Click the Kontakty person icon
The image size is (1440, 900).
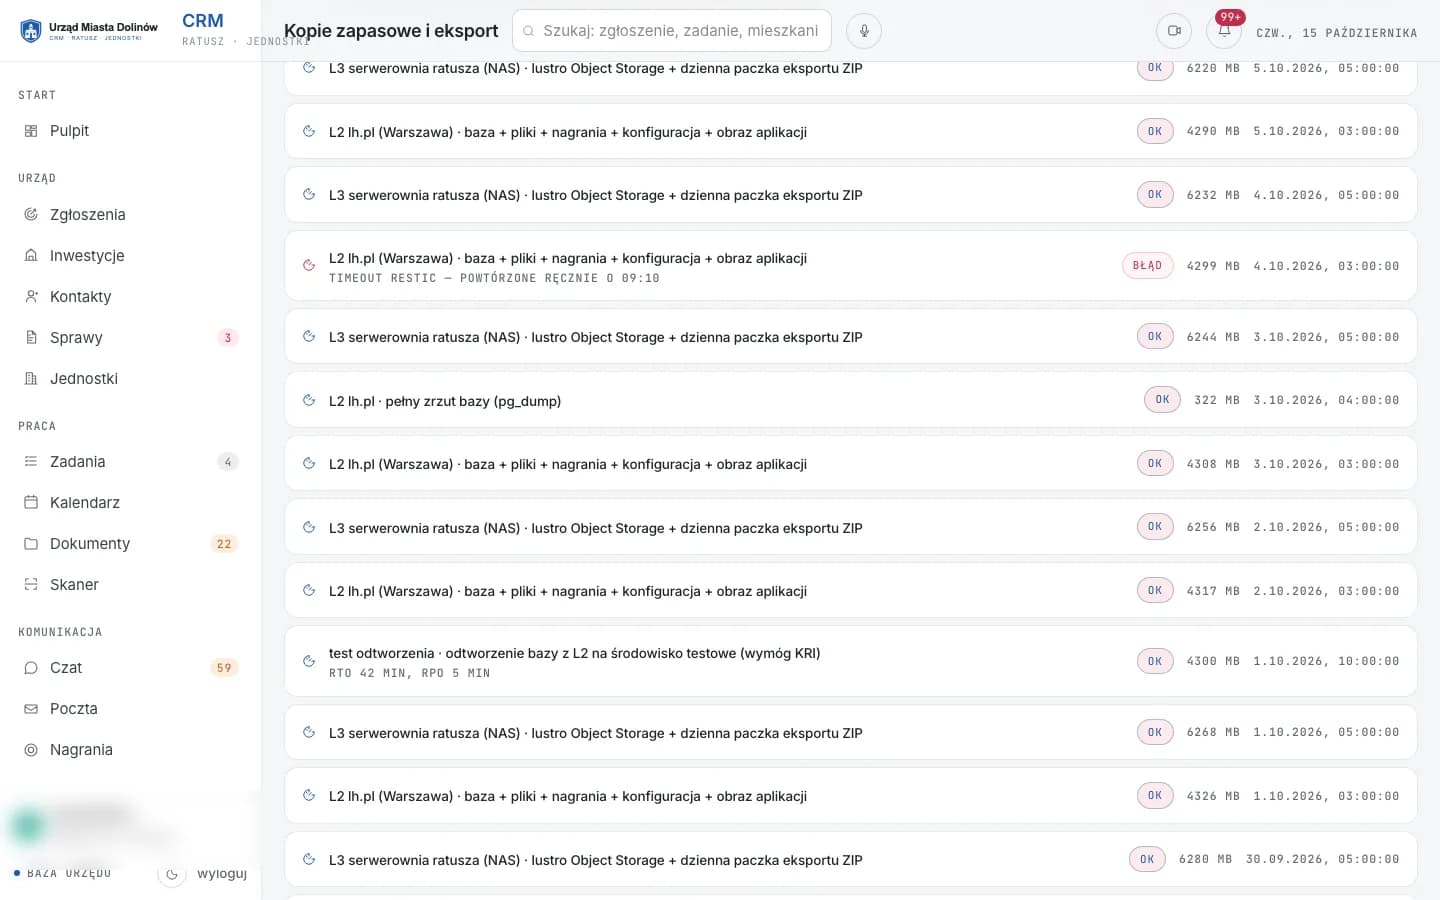tap(31, 296)
